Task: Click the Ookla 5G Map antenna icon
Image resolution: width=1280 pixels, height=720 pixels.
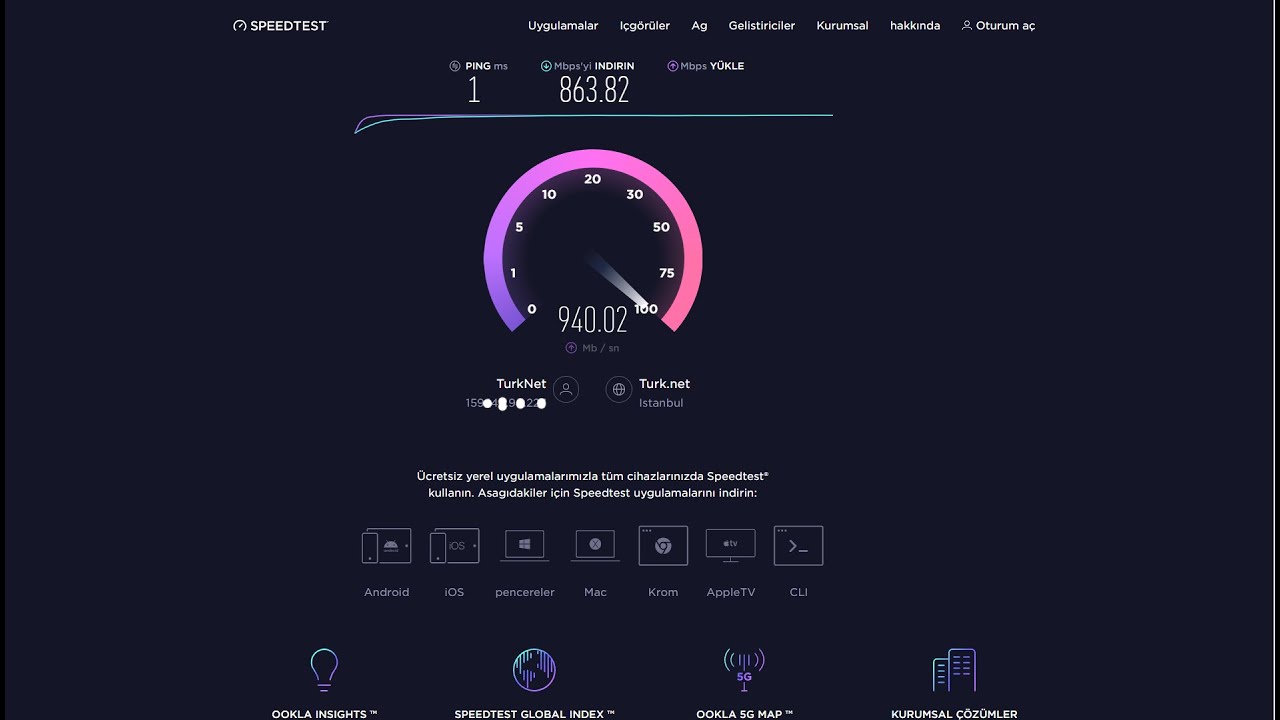Action: 744,670
